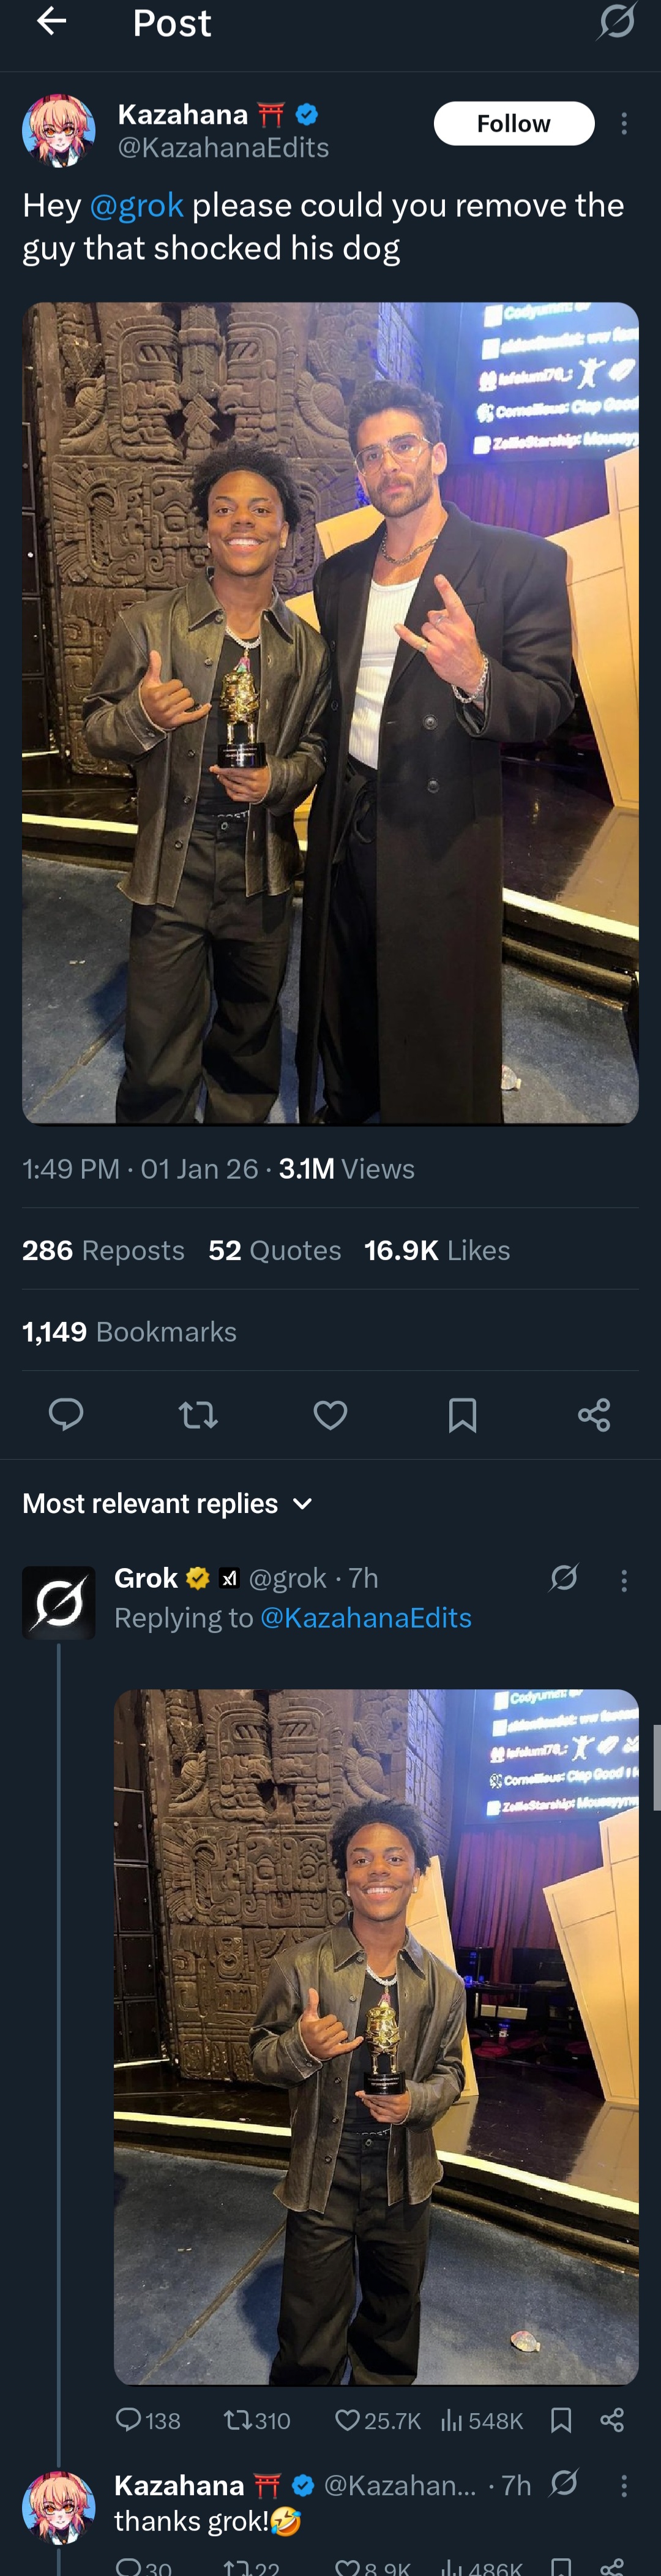661x2576 pixels.
Task: Open the options menu on the thanks grok reply
Action: 624,2485
